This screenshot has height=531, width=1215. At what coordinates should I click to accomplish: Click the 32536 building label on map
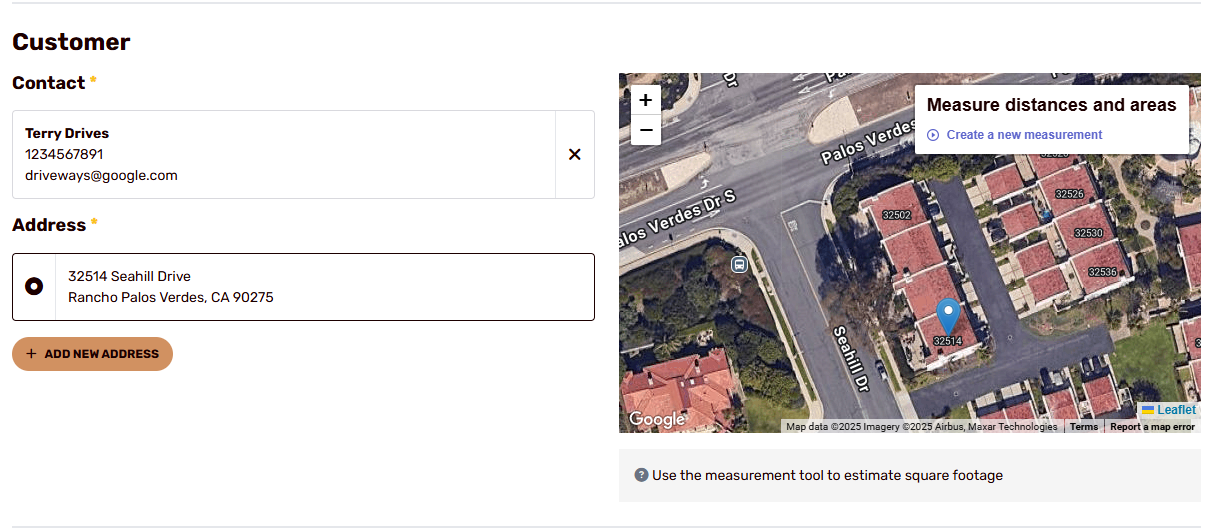1102,272
